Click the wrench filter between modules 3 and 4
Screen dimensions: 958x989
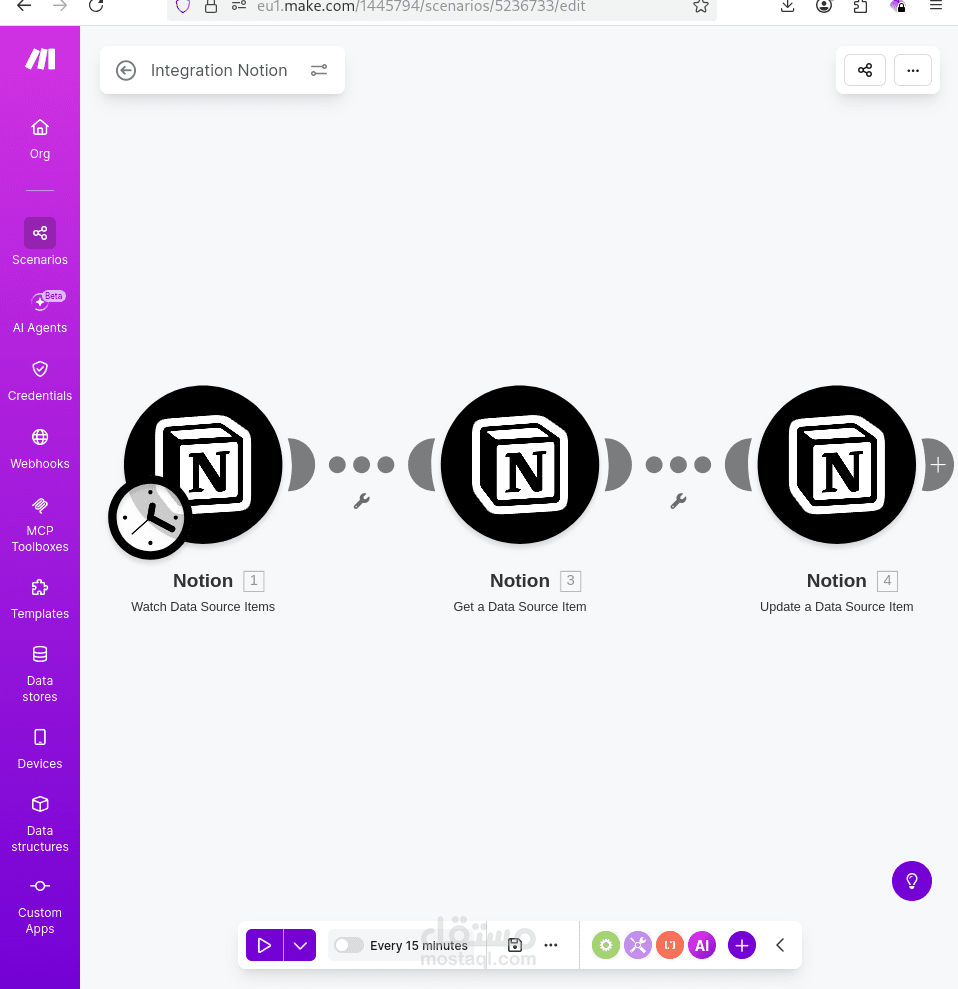pyautogui.click(x=679, y=501)
